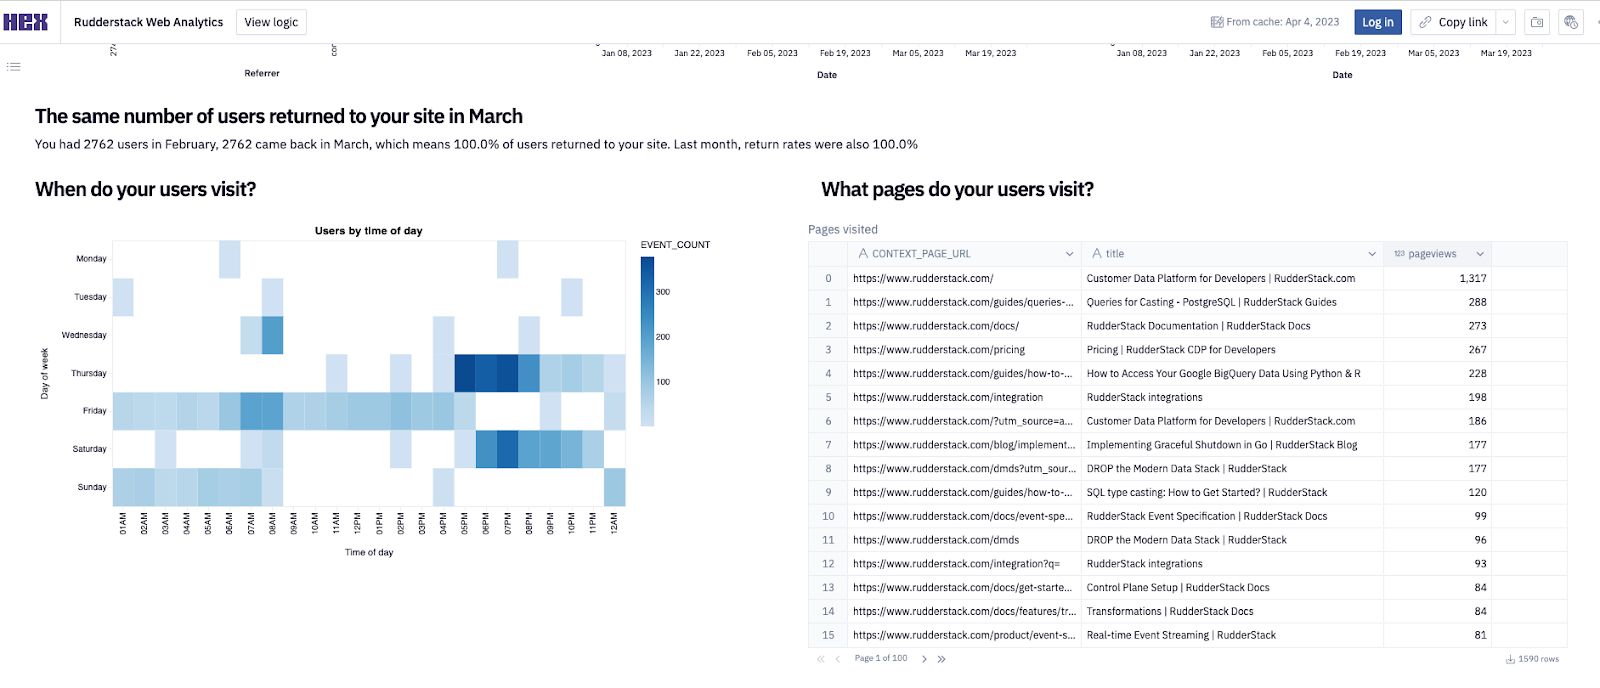1600x688 pixels.
Task: Click 'When do your users visit?' heading
Action: pyautogui.click(x=145, y=190)
